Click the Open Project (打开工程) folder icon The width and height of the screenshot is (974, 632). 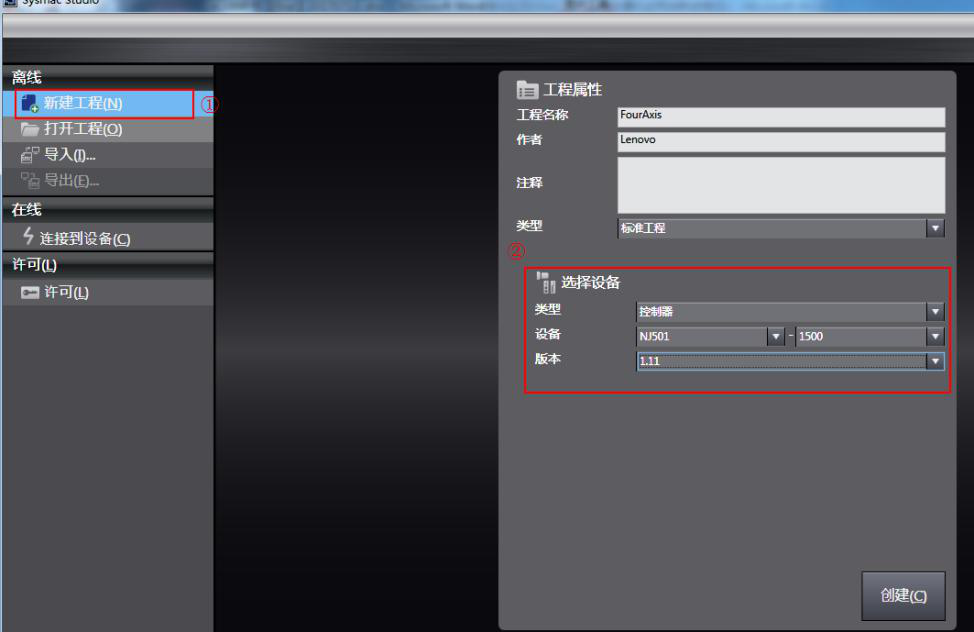coord(29,129)
